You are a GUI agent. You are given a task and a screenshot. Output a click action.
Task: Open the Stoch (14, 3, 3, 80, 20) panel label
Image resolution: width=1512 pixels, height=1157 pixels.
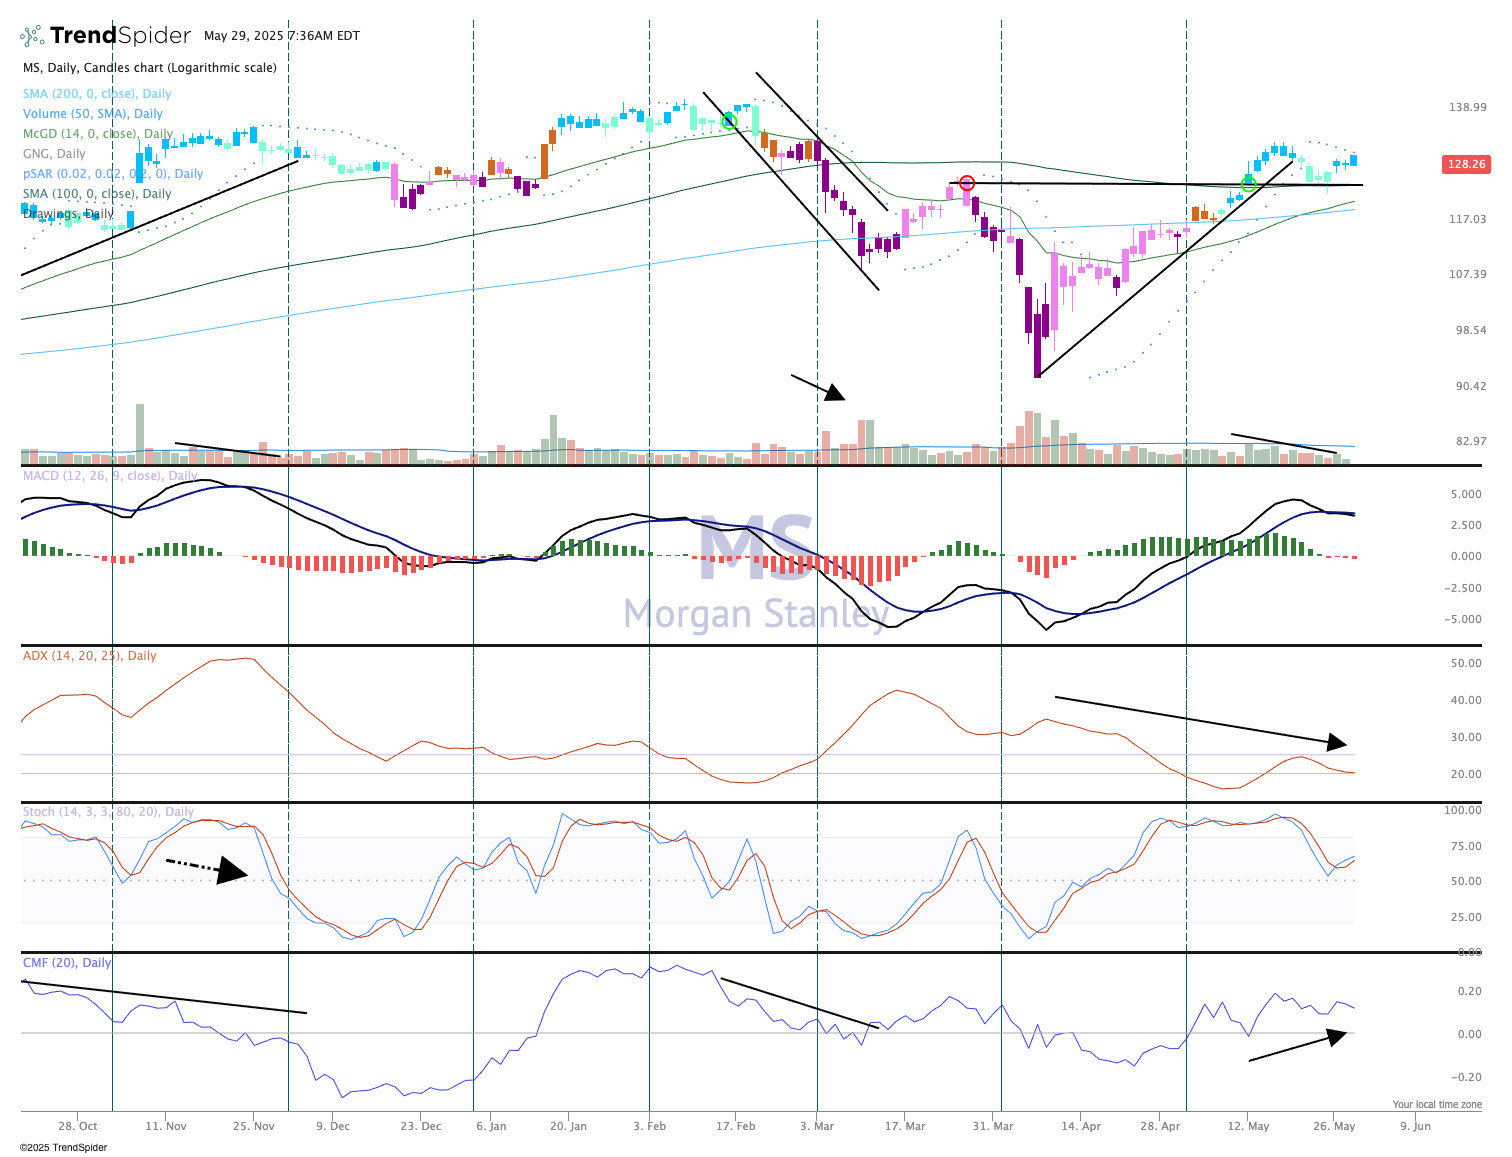[108, 812]
